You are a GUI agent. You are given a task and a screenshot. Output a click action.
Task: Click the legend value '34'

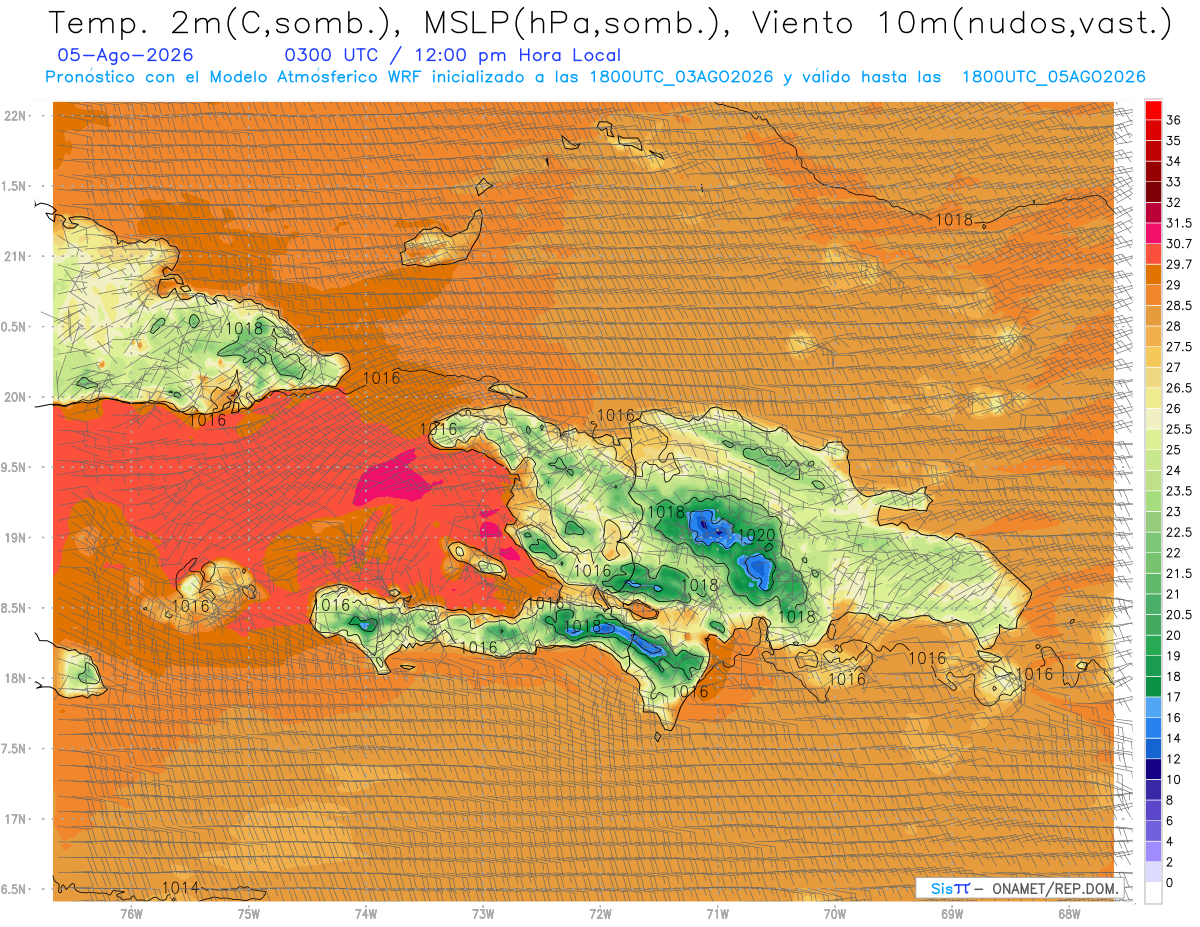point(1174,160)
